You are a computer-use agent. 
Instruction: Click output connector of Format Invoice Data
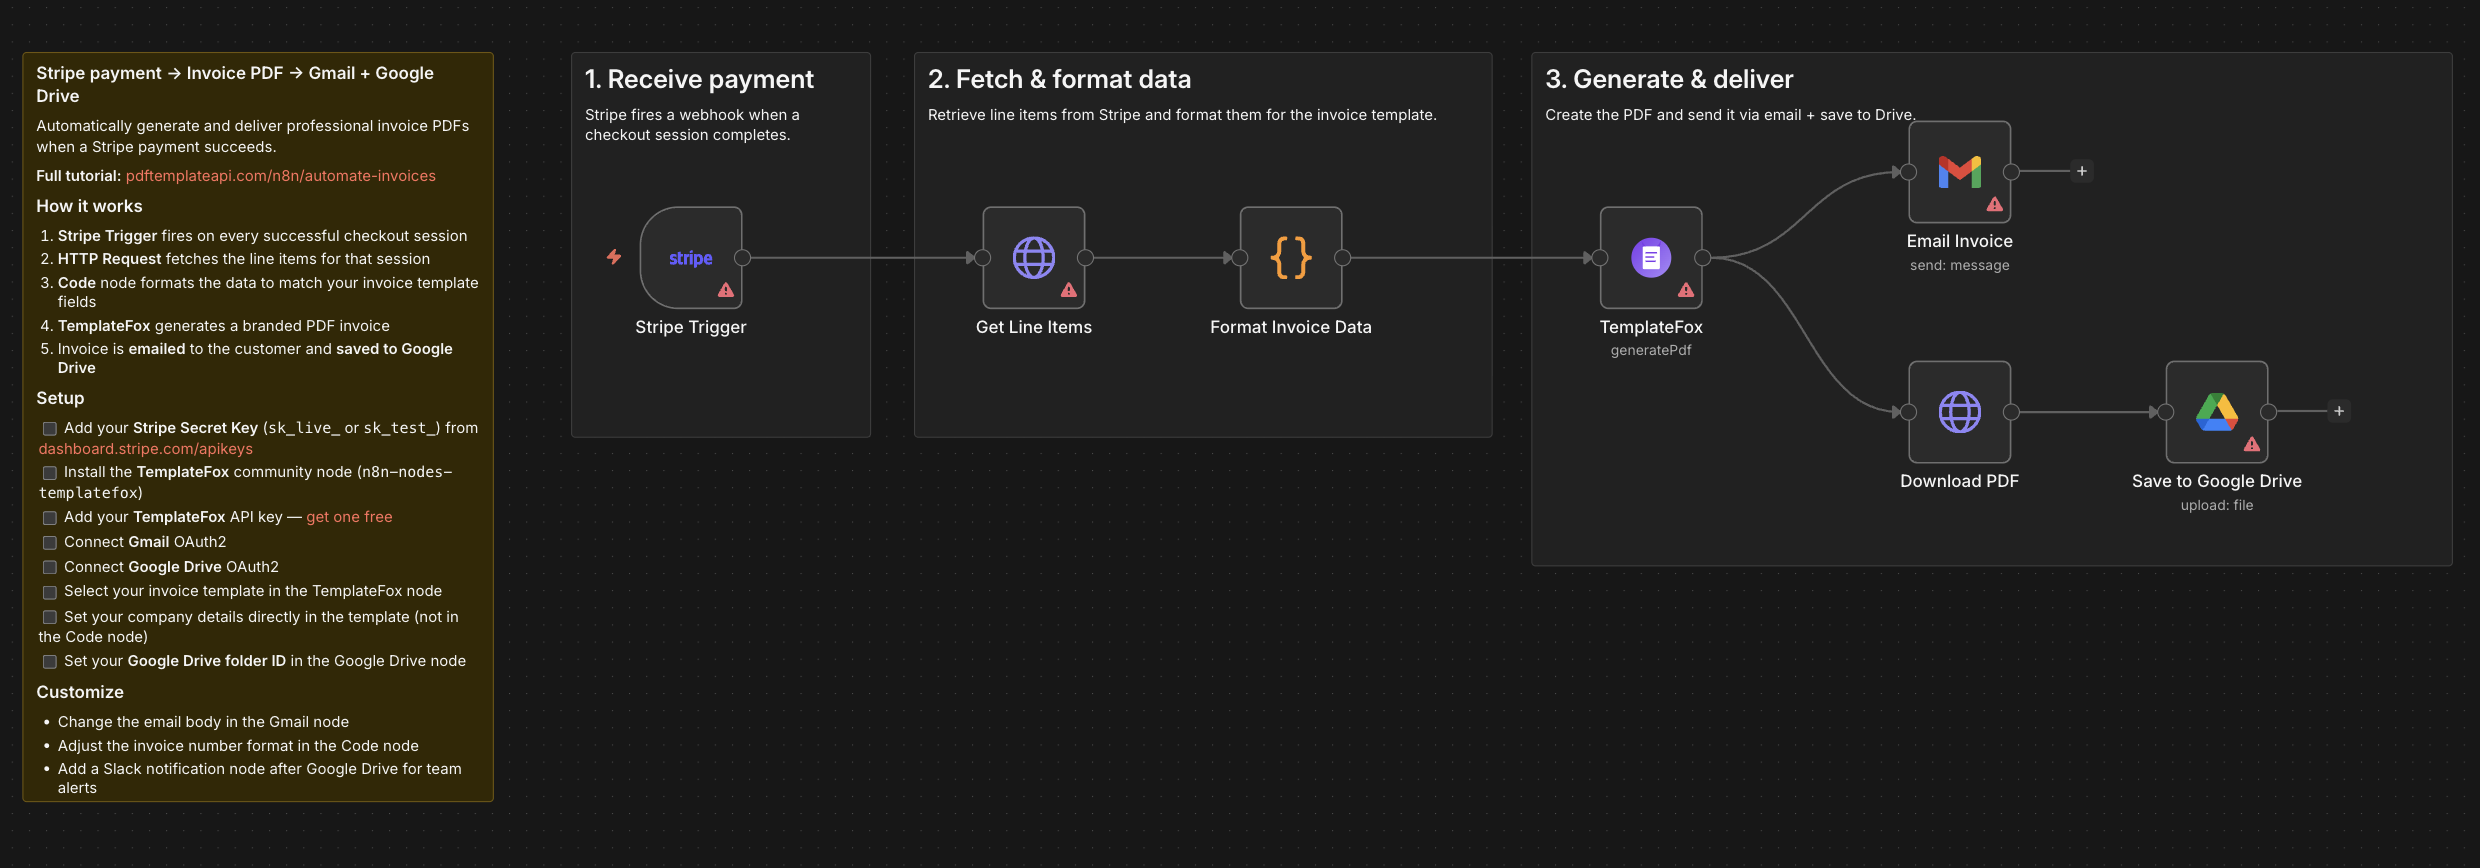click(x=1343, y=258)
